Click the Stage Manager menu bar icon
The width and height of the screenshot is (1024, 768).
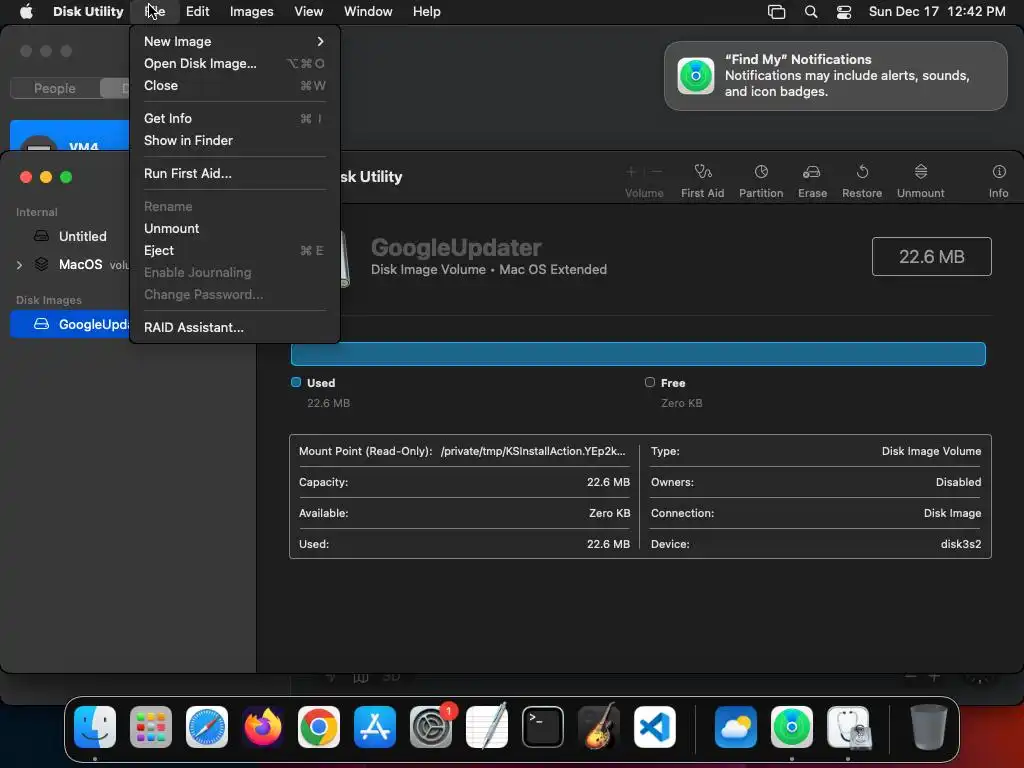click(x=776, y=12)
